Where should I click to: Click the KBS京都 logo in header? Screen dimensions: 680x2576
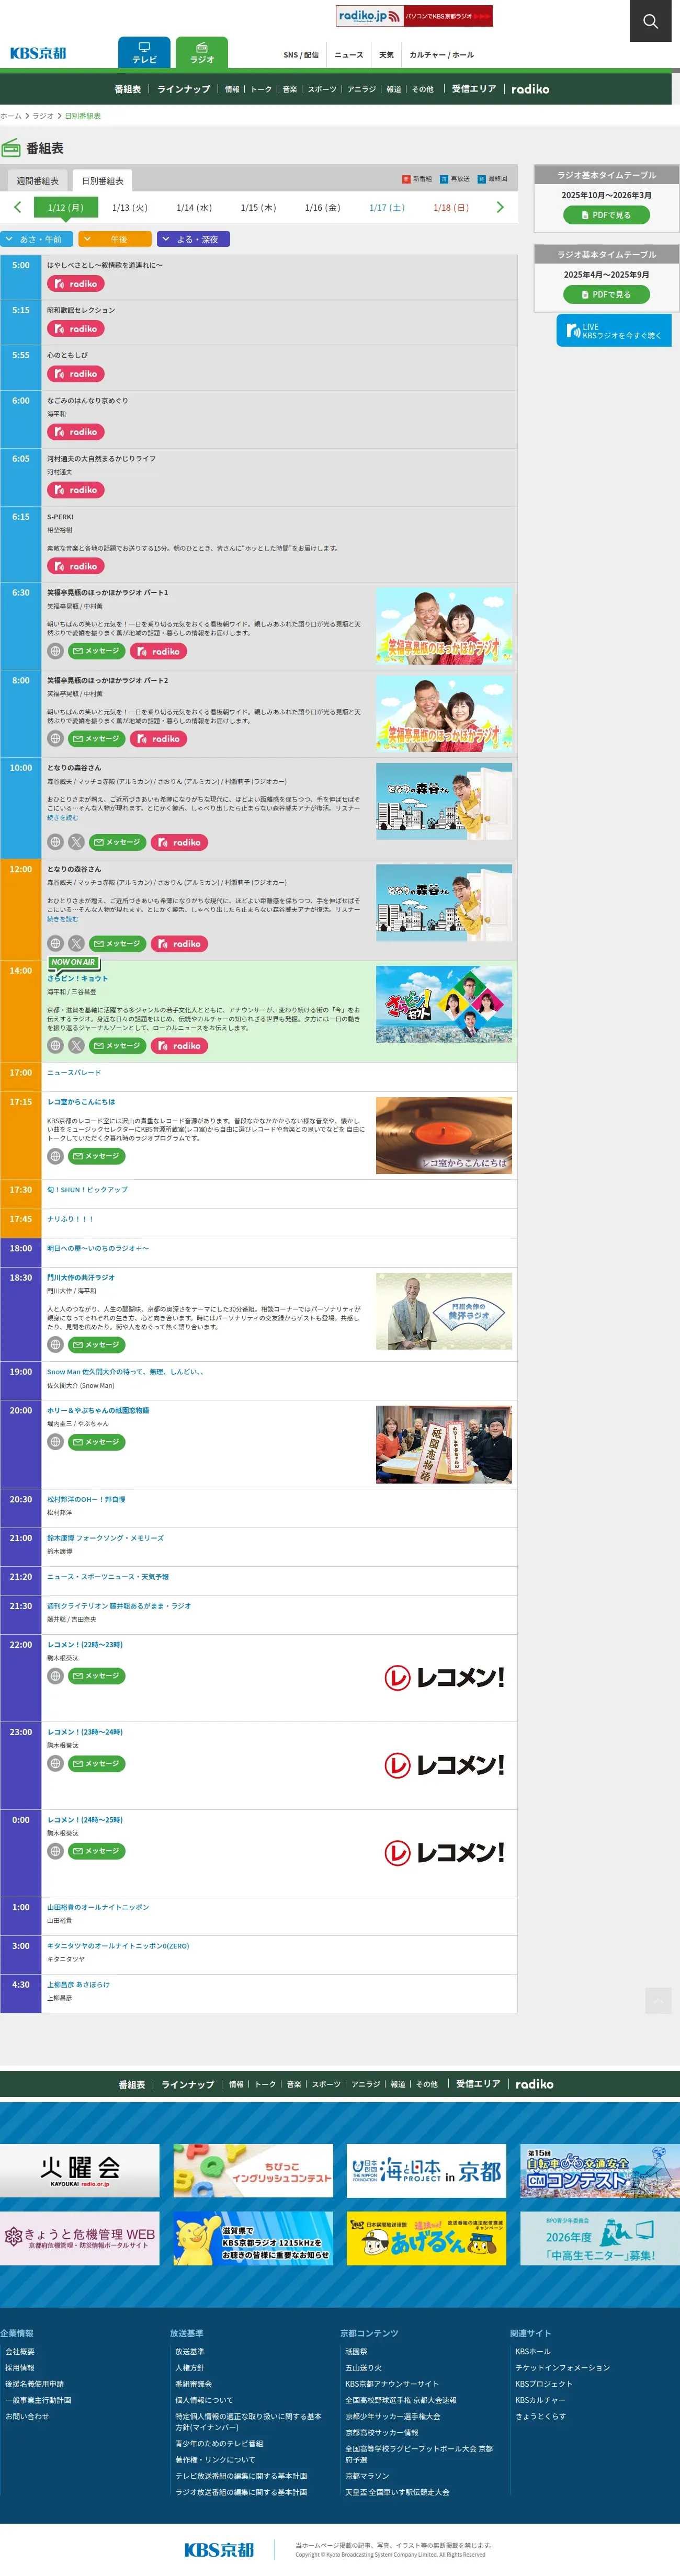click(x=38, y=53)
